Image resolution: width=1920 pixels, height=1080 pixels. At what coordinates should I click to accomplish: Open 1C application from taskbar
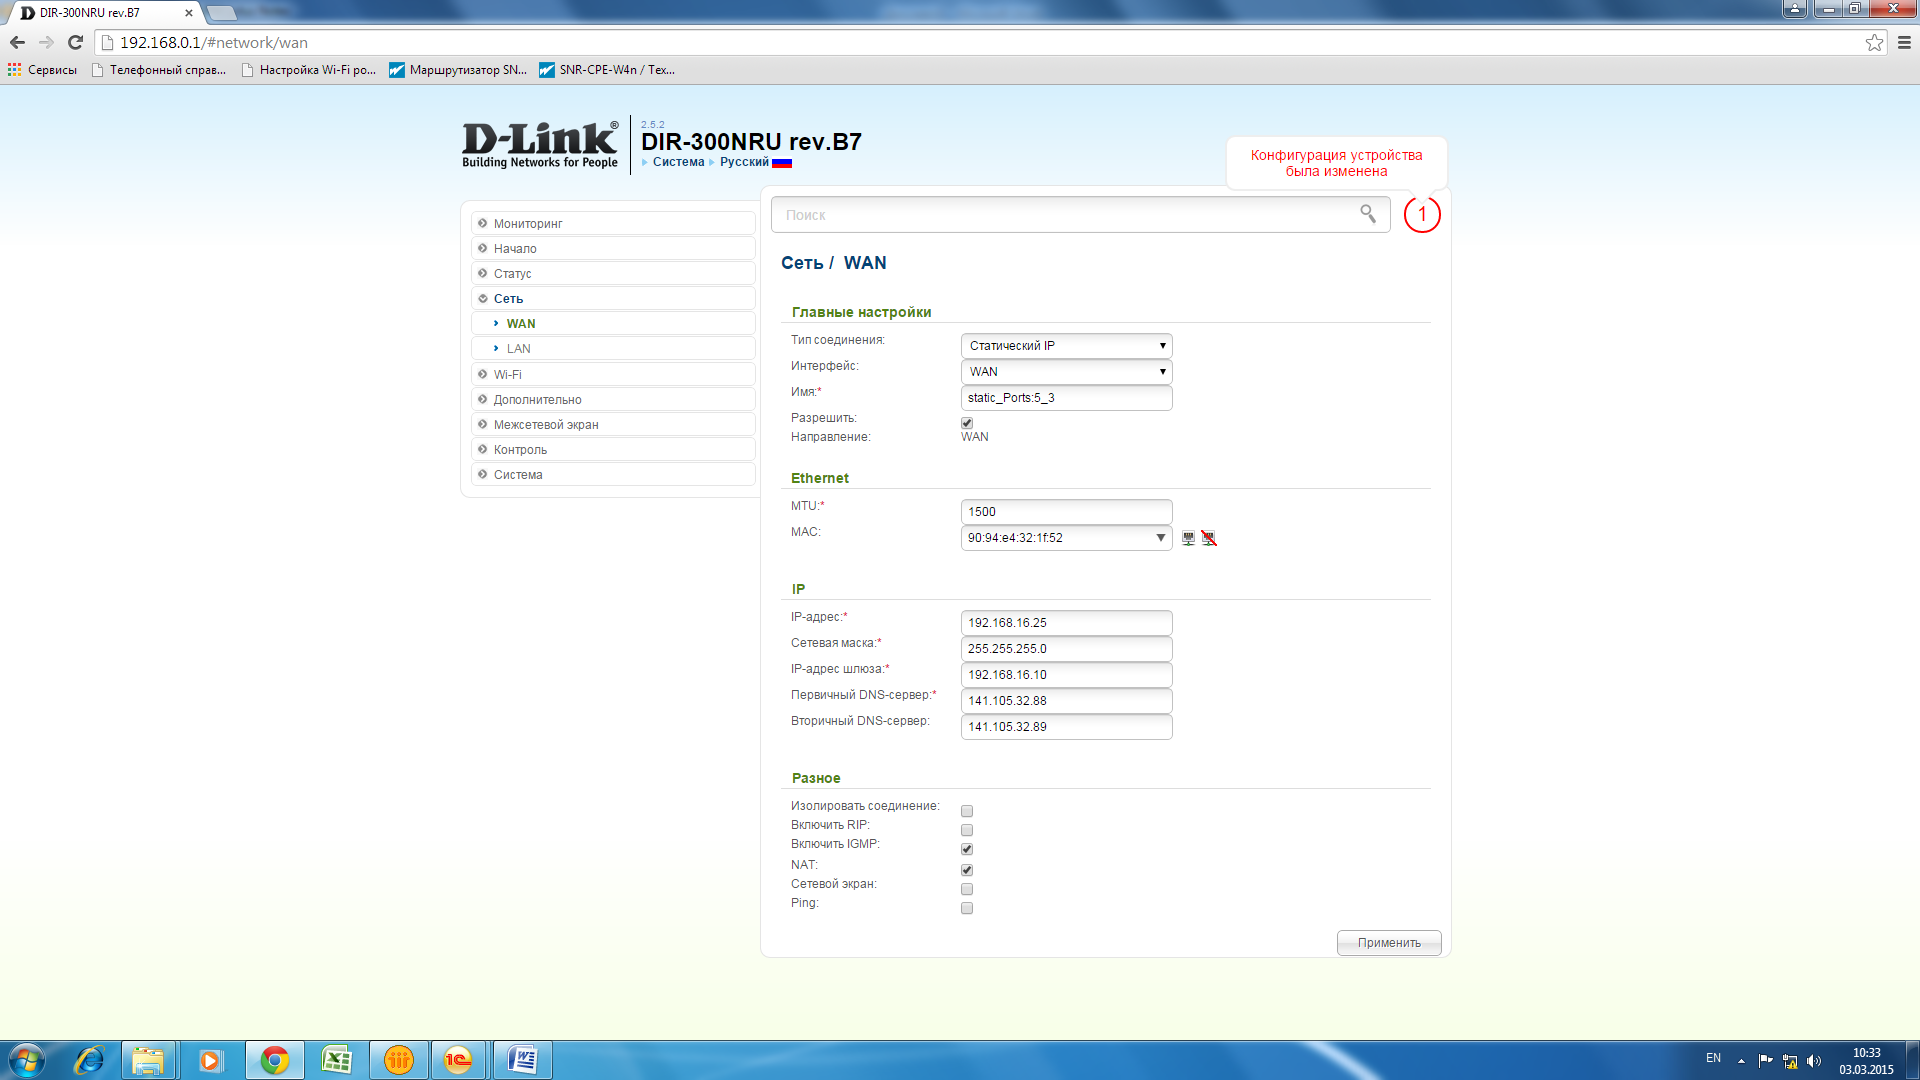(x=459, y=1060)
